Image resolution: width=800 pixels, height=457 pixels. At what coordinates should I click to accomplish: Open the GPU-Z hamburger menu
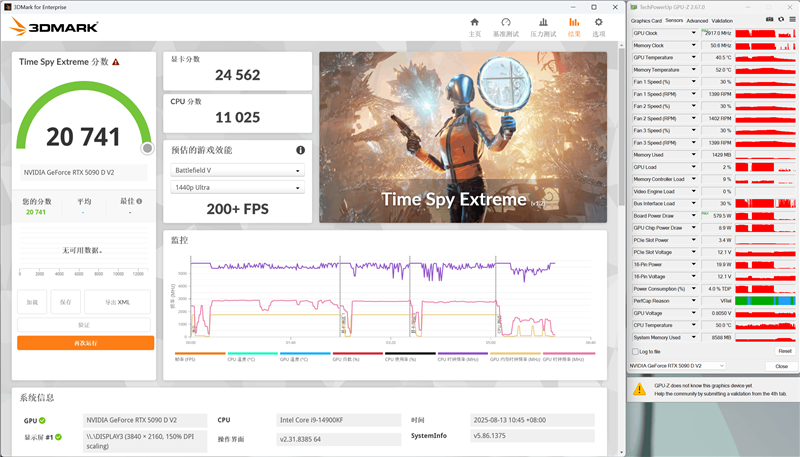click(x=792, y=19)
